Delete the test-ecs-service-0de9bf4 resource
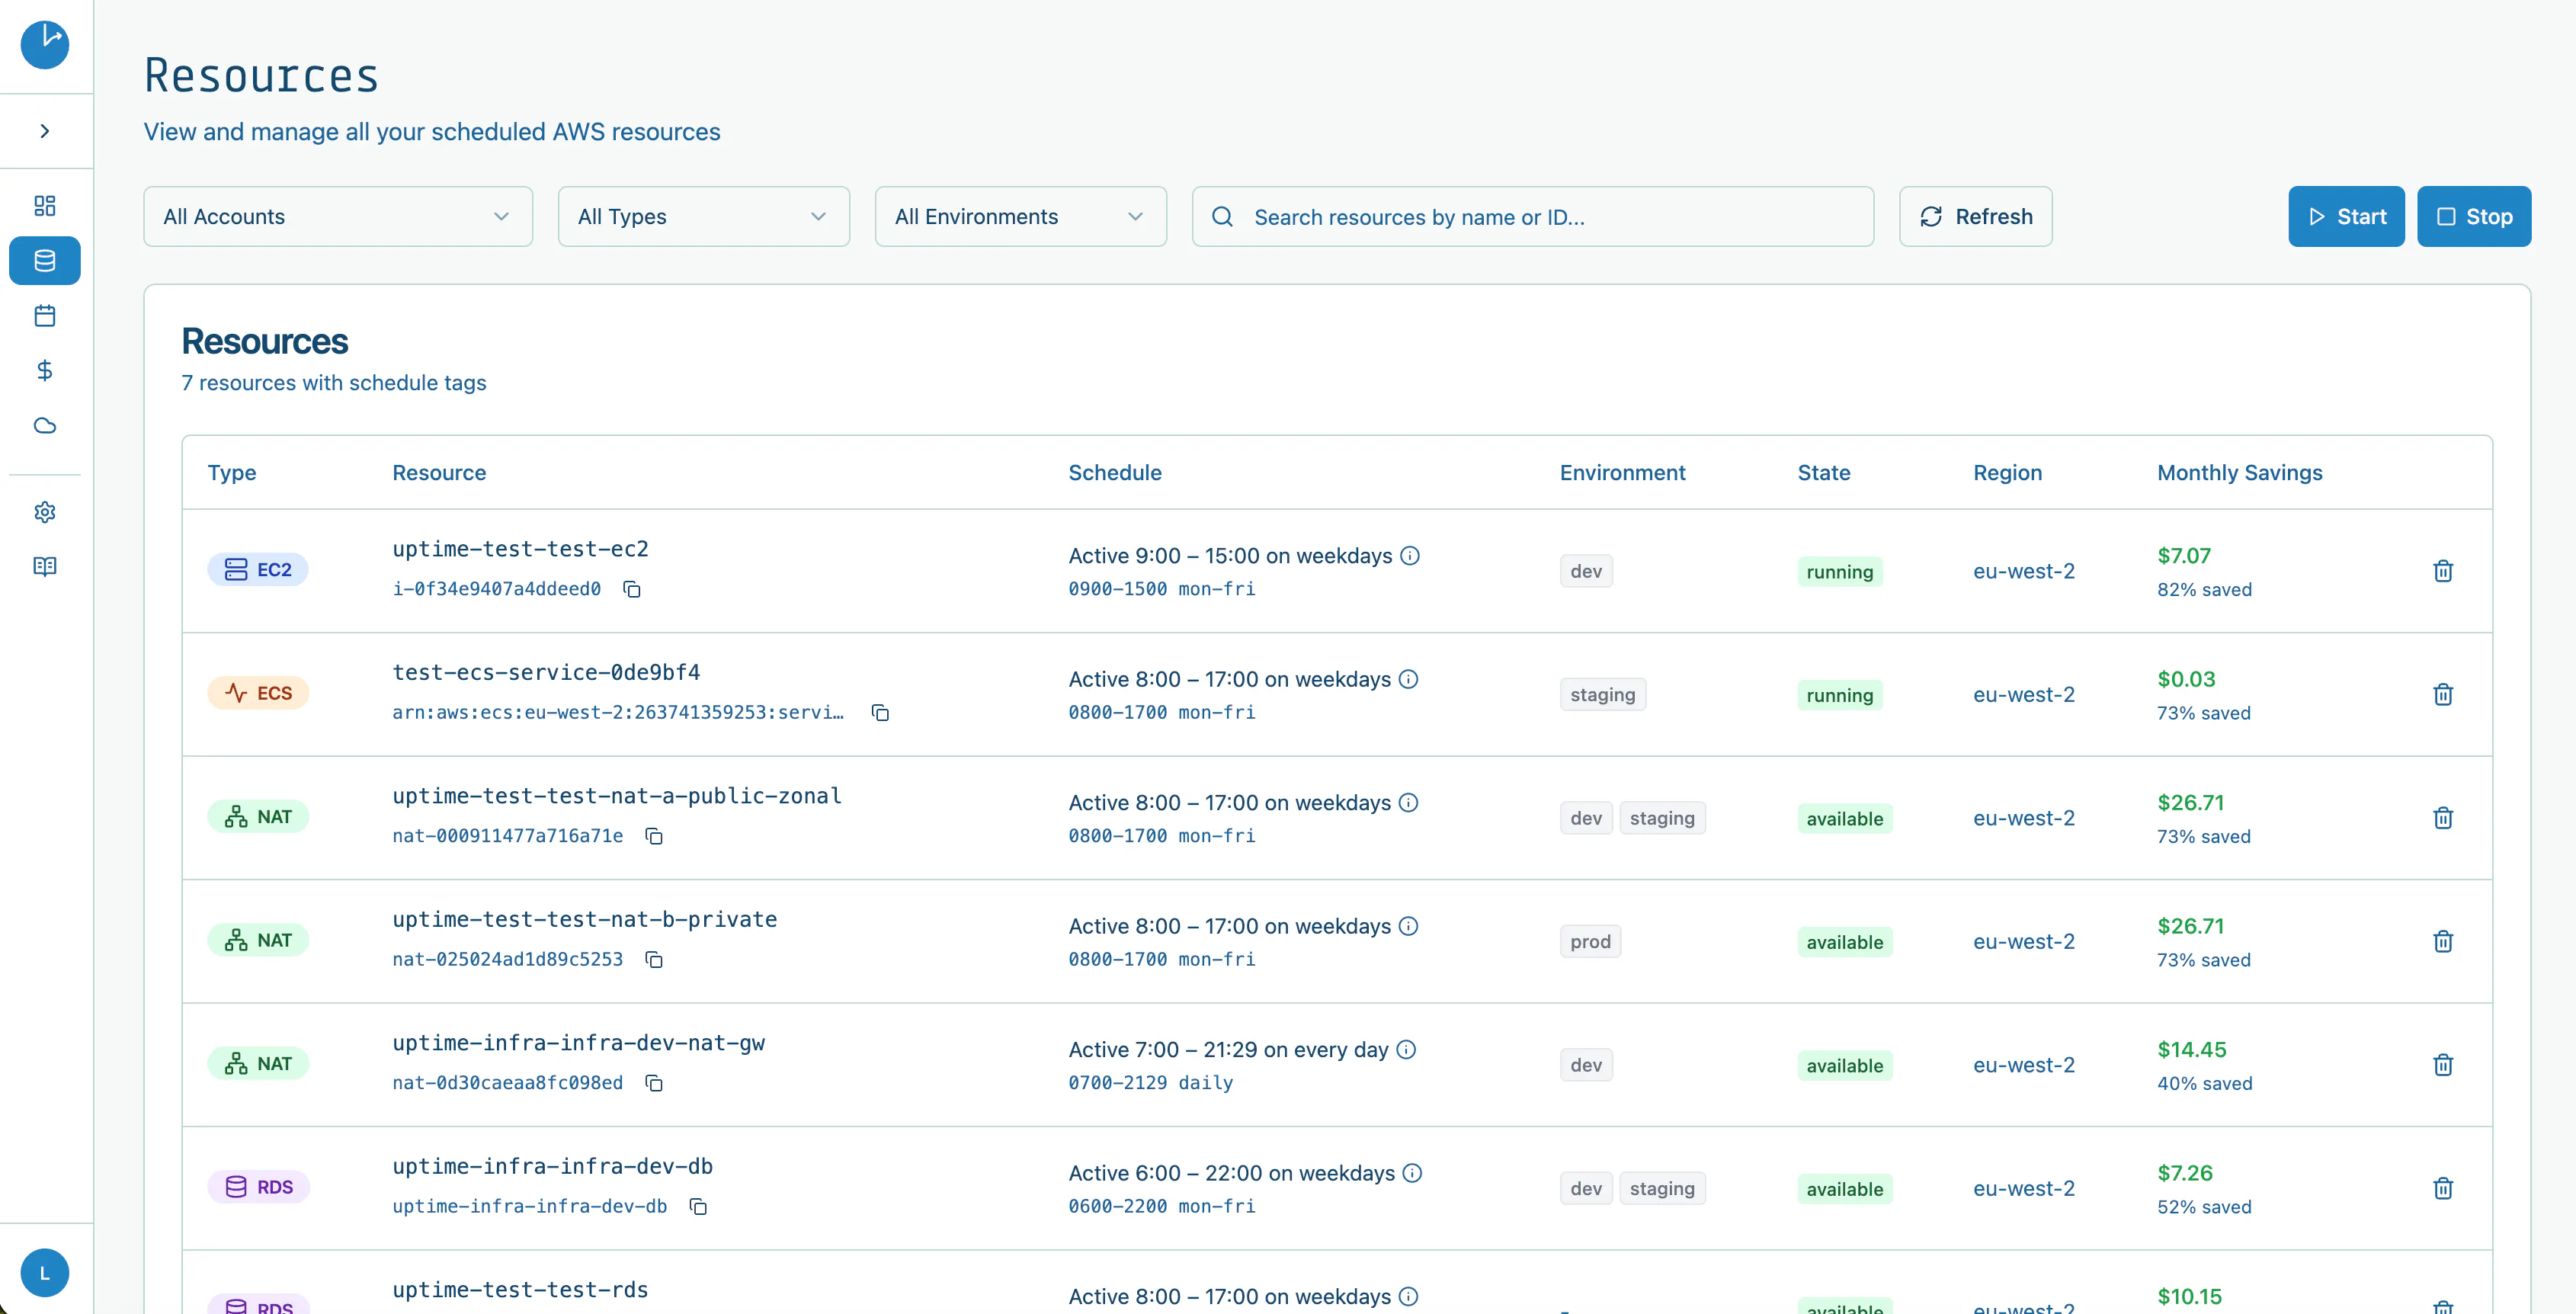 point(2443,694)
